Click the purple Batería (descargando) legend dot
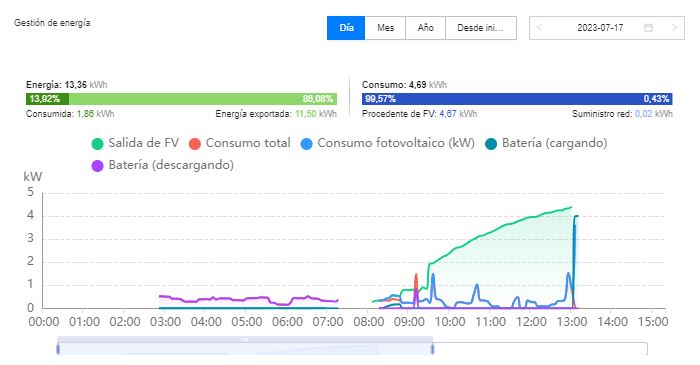700x365 pixels. [97, 166]
